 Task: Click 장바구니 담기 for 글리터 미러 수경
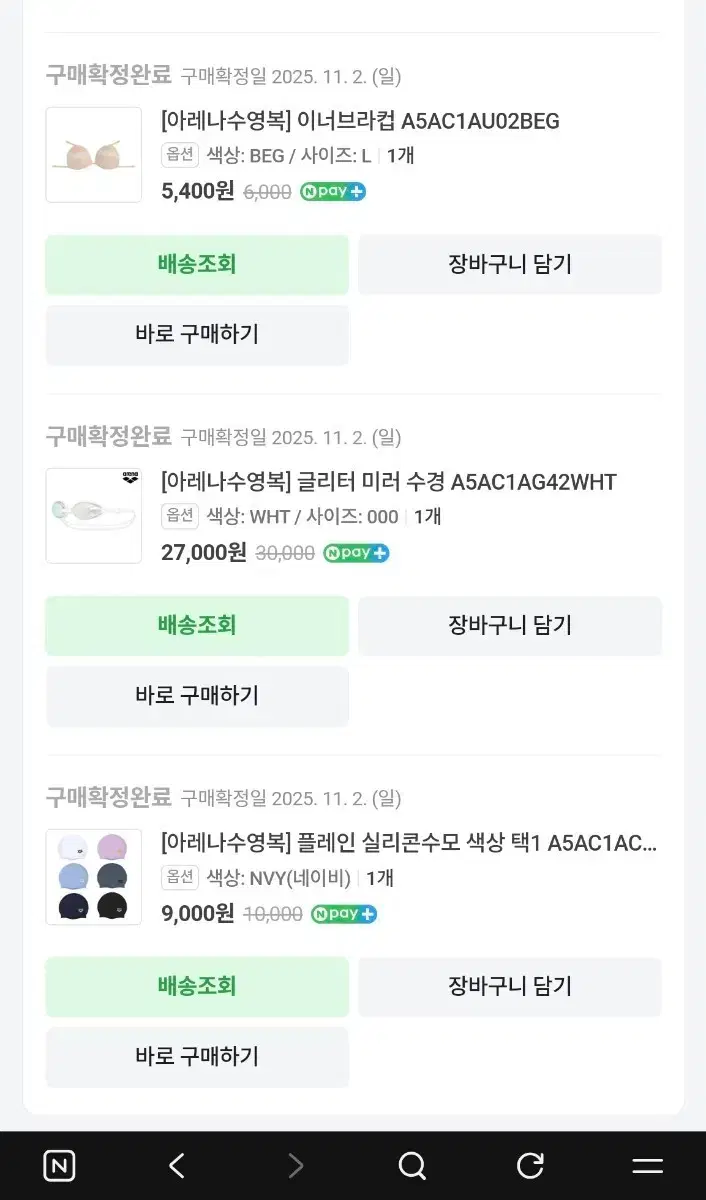click(510, 626)
